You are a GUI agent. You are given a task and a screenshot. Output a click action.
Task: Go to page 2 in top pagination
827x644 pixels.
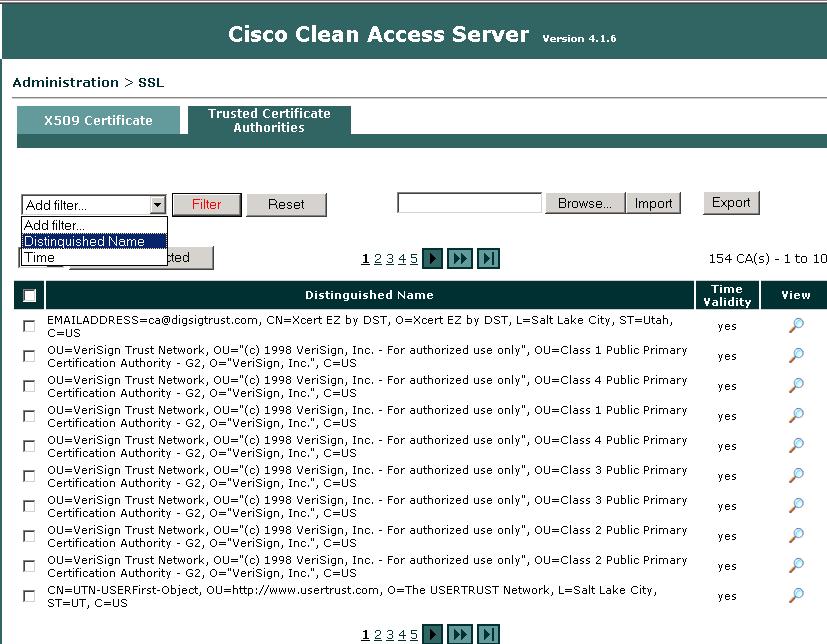pyautogui.click(x=378, y=259)
